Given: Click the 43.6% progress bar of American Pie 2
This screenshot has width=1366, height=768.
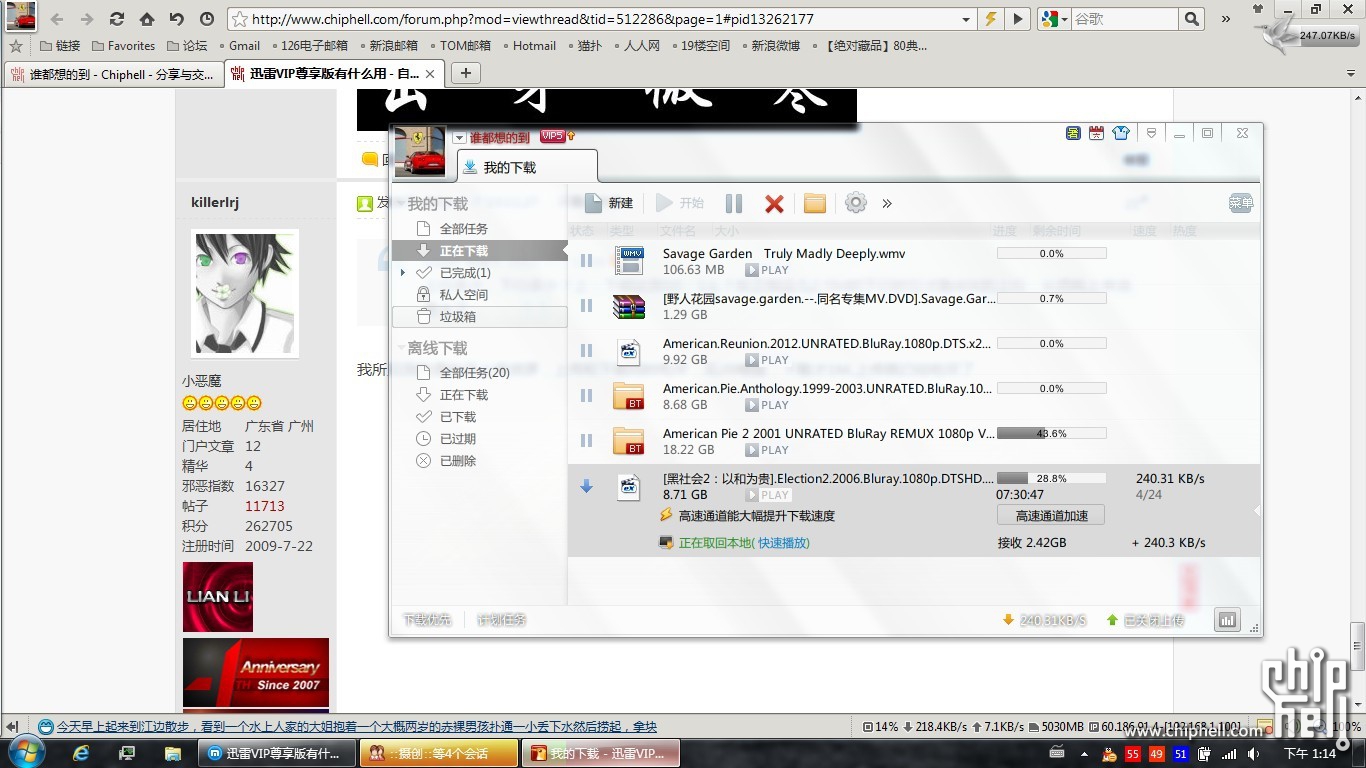Looking at the screenshot, I should [x=1051, y=434].
